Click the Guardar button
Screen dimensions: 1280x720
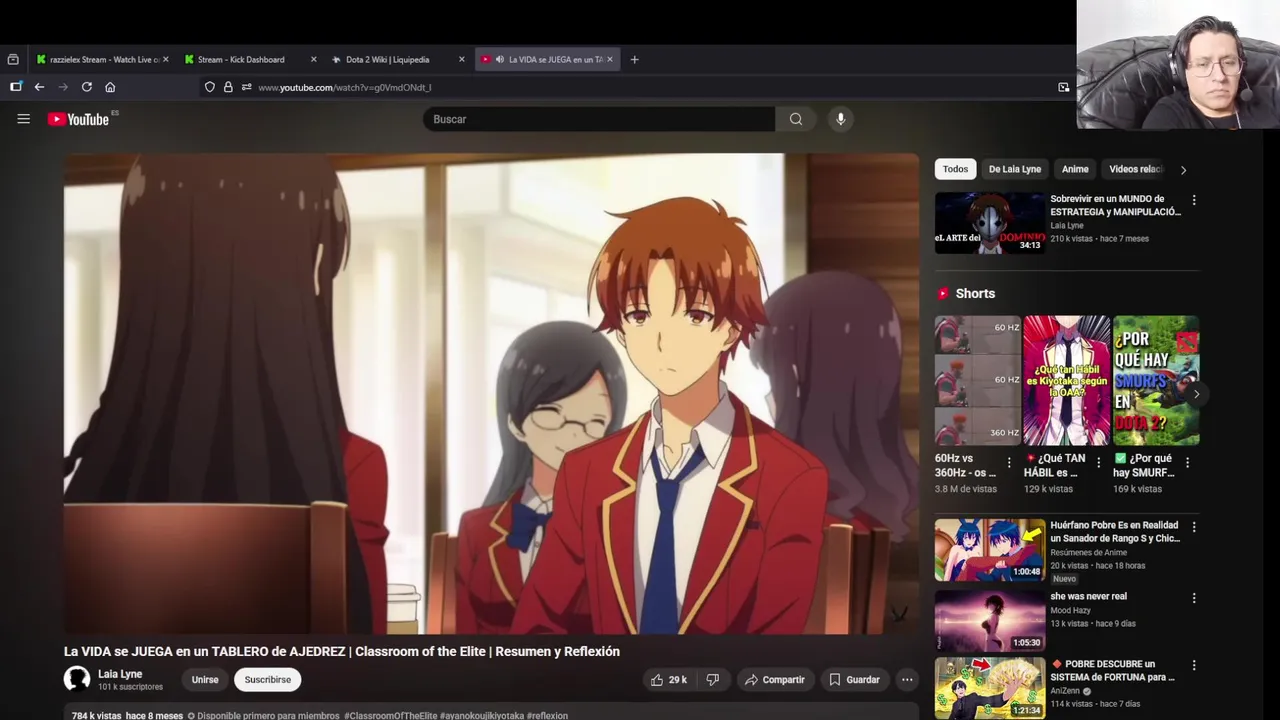pyautogui.click(x=854, y=680)
